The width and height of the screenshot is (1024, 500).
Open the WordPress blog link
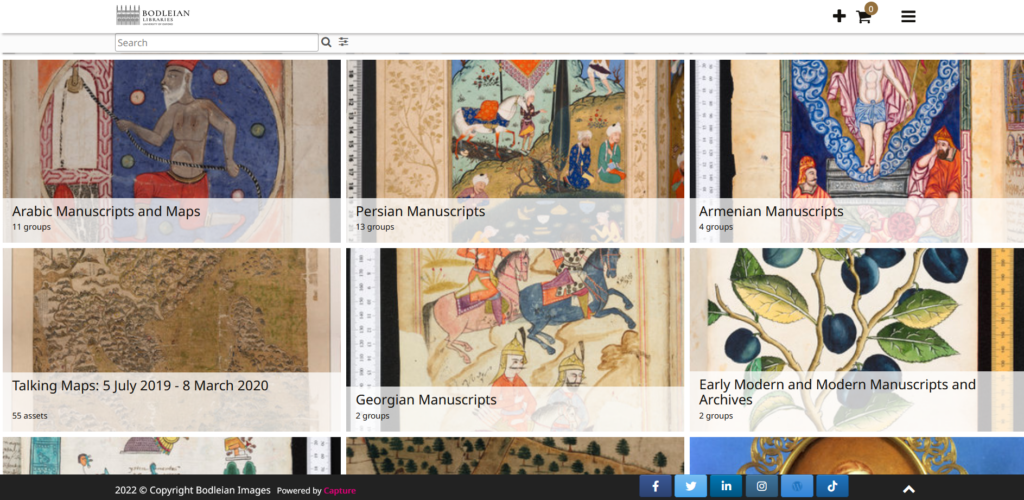(x=797, y=487)
